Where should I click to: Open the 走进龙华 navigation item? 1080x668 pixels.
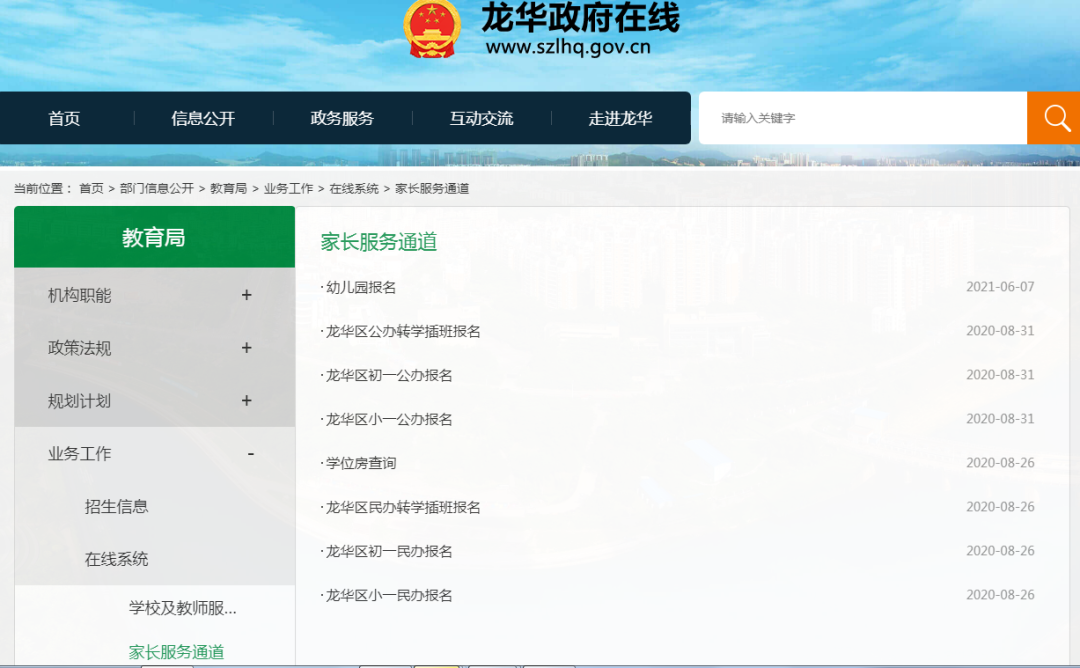pos(621,118)
